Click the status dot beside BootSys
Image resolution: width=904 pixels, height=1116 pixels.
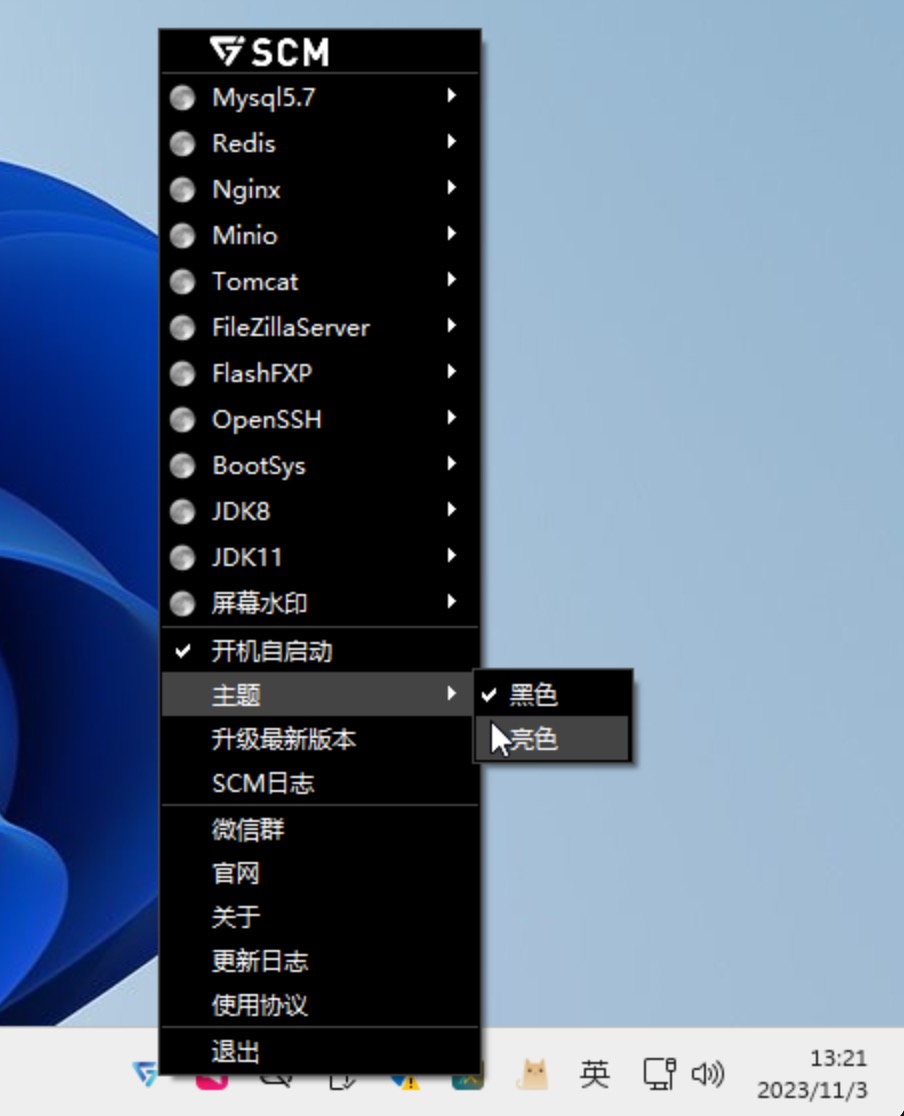pyautogui.click(x=182, y=466)
